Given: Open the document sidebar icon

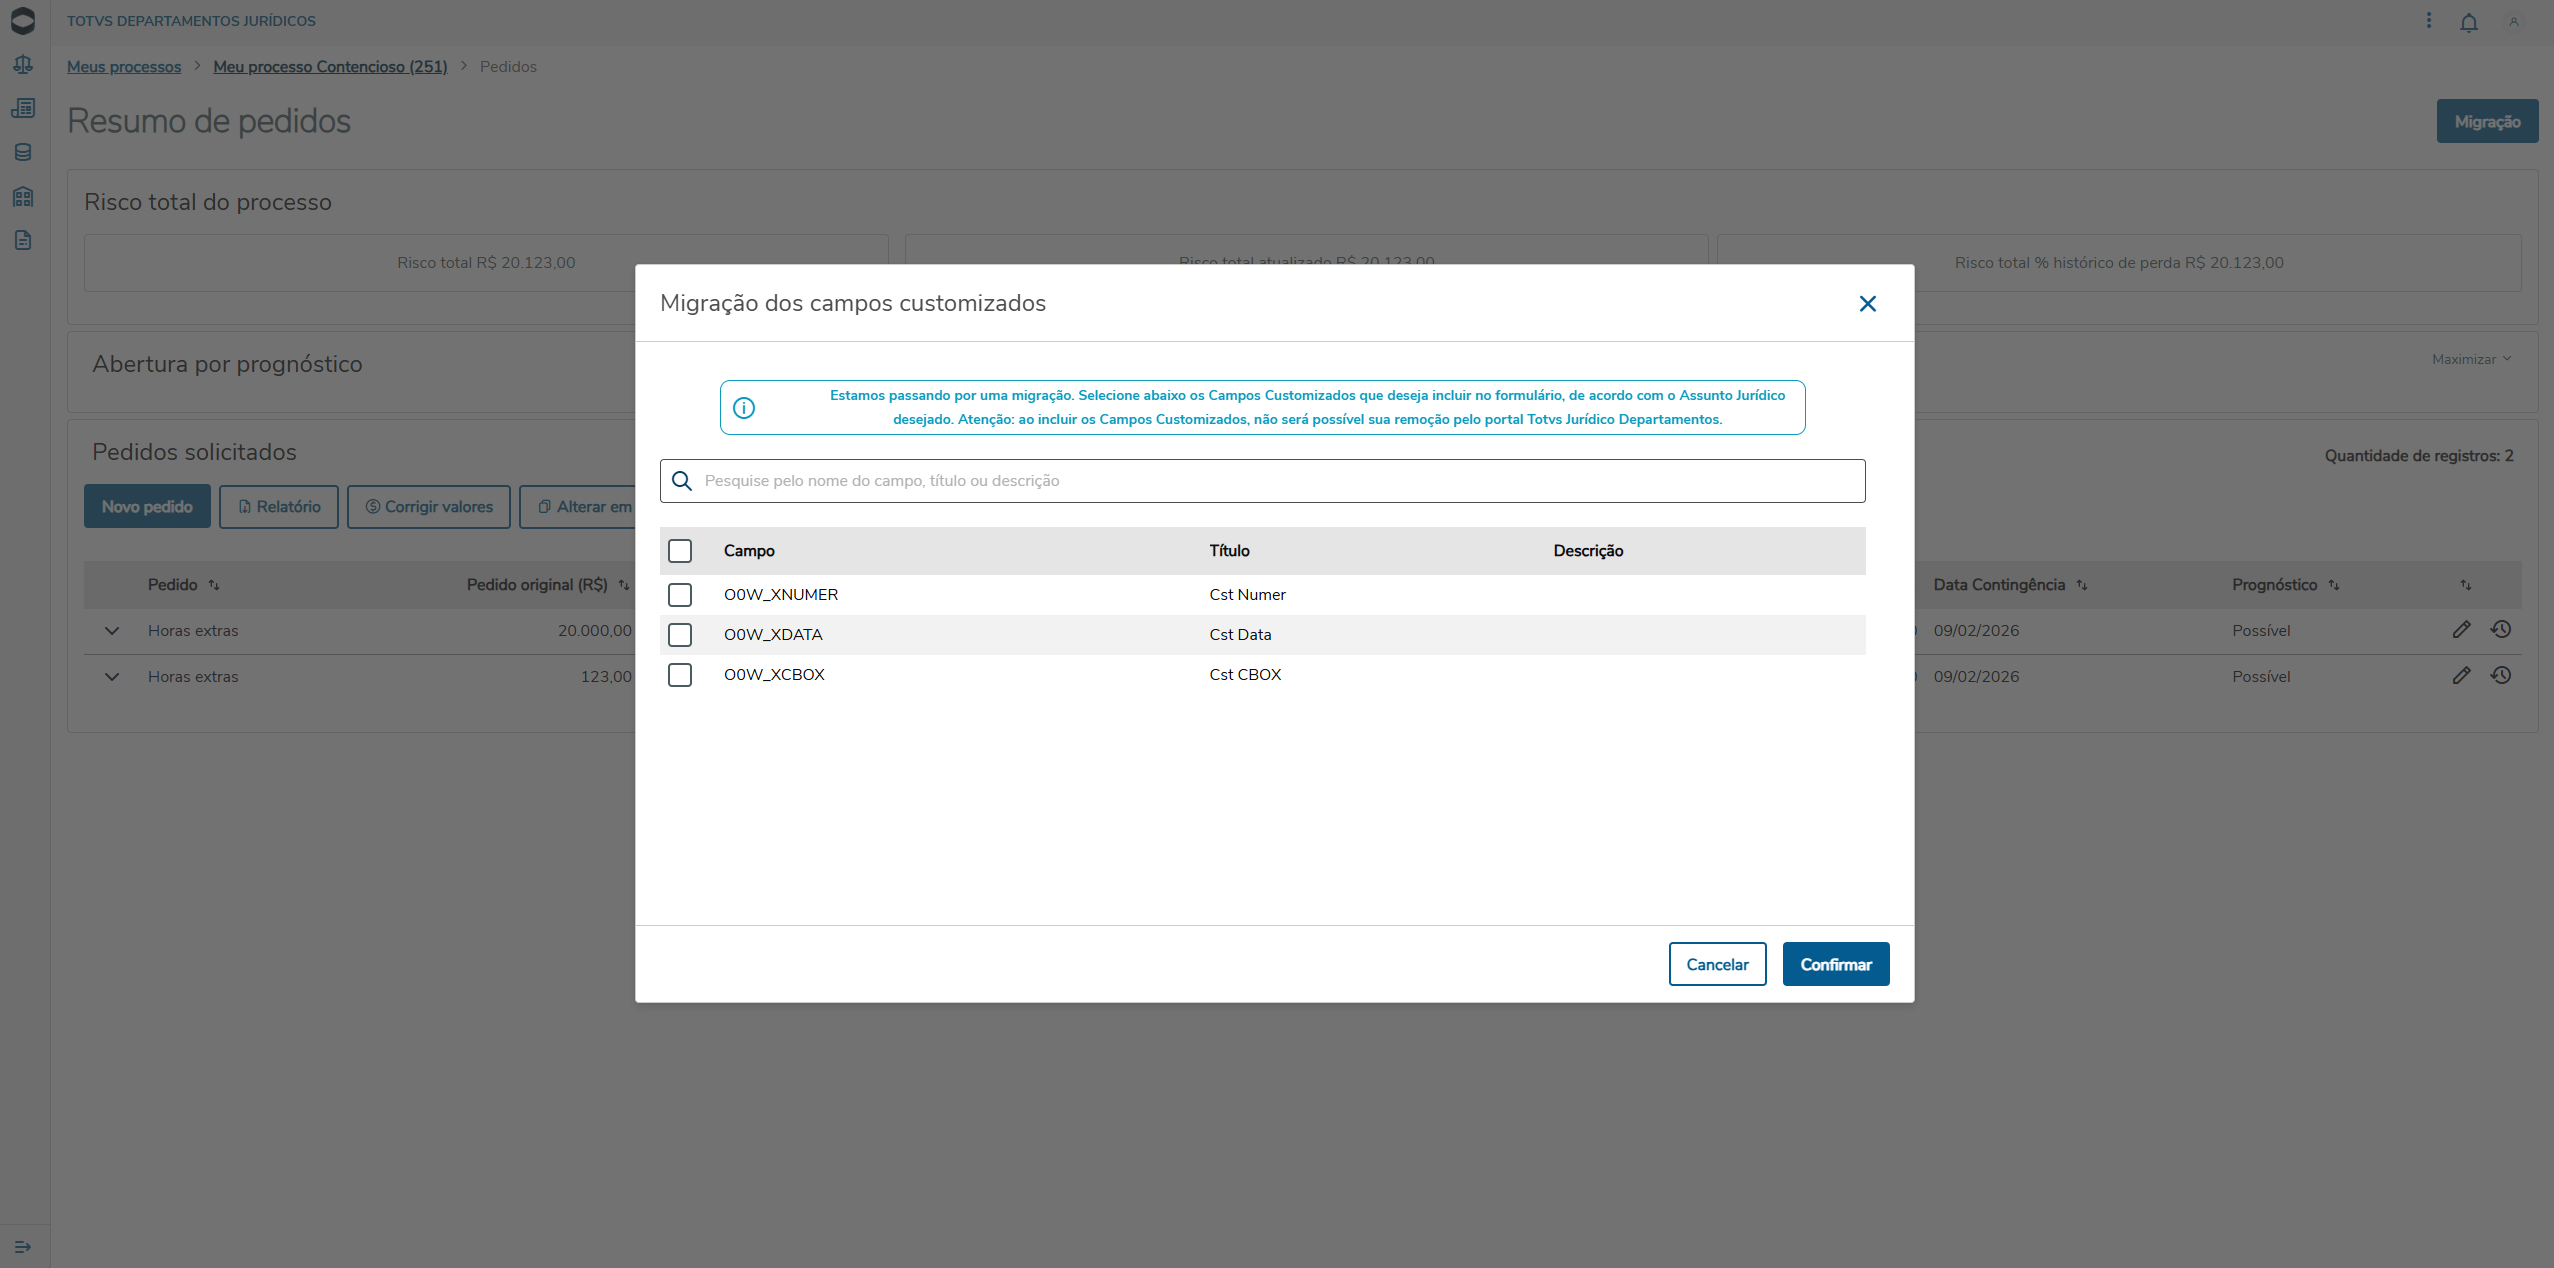Looking at the screenshot, I should point(23,240).
